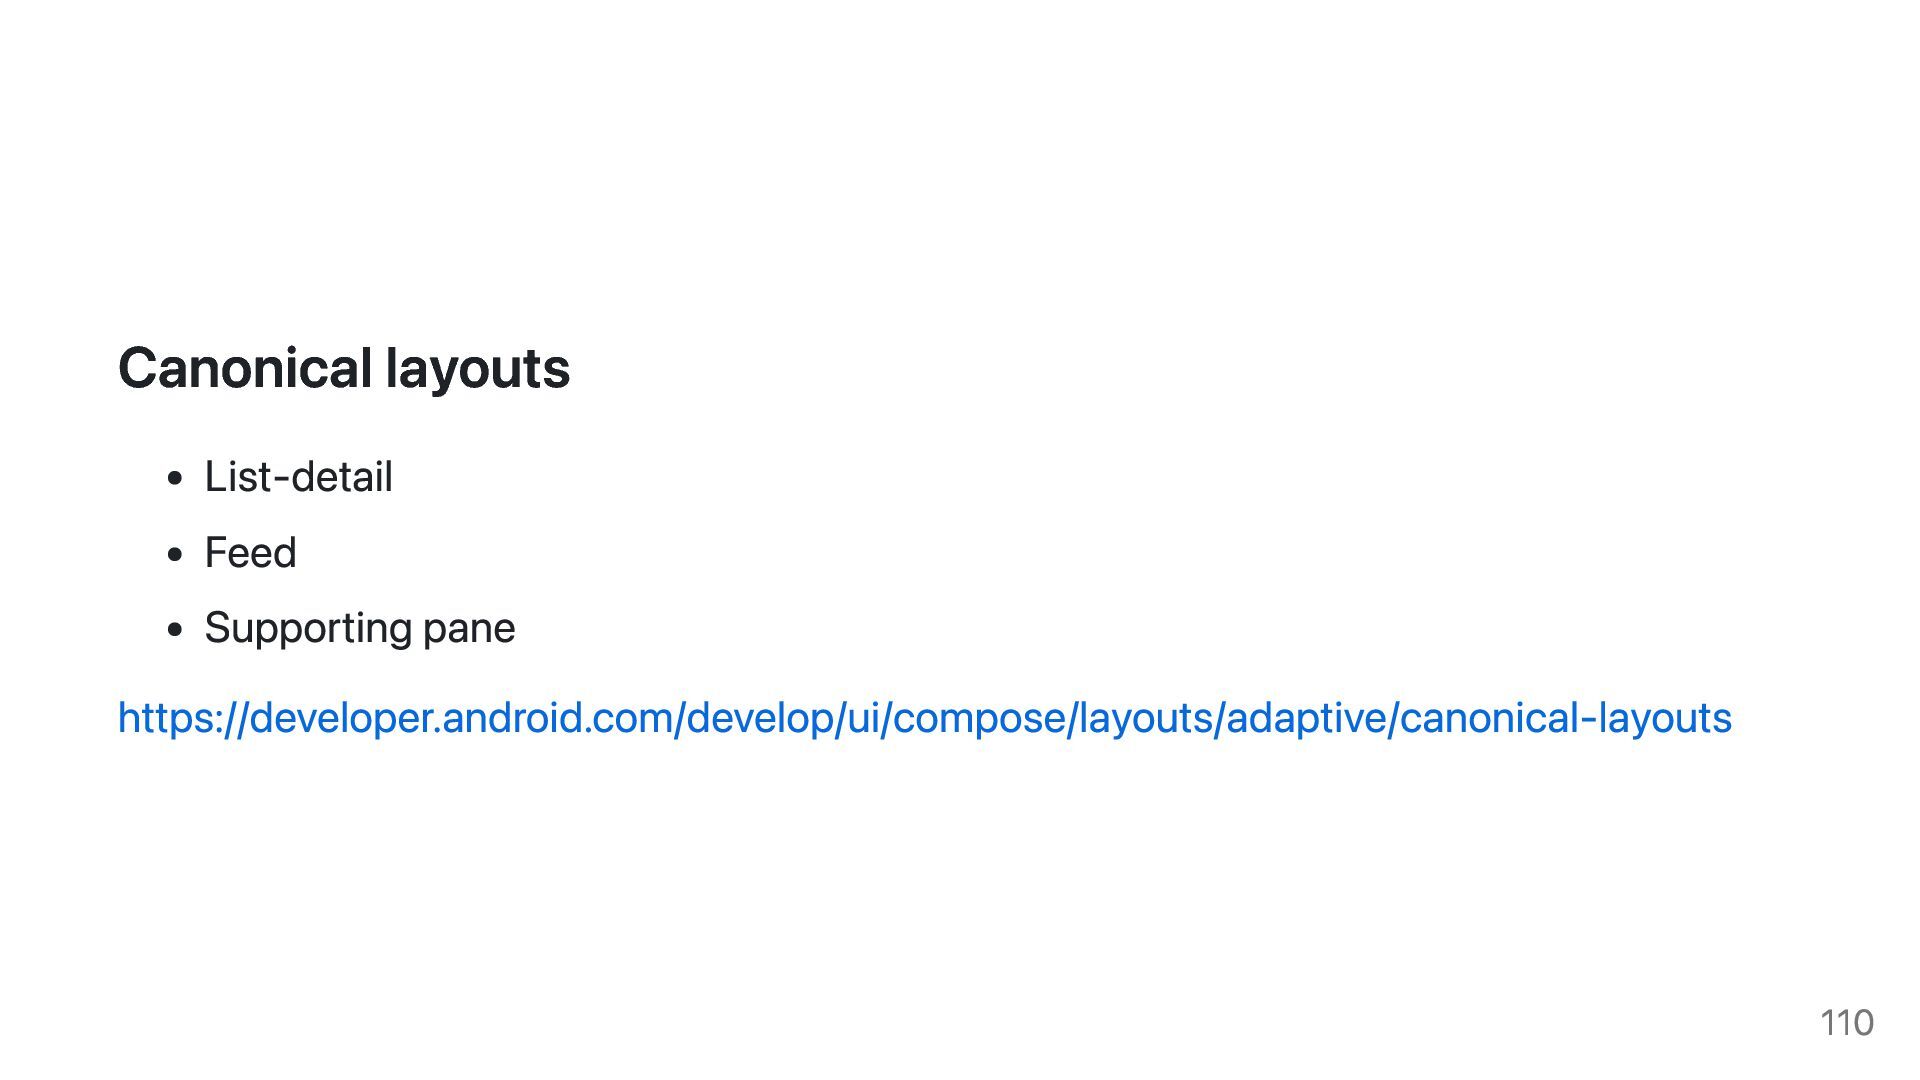This screenshot has width=1920, height=1080.
Task: Click the Canonical layouts heading
Action: pos(344,368)
